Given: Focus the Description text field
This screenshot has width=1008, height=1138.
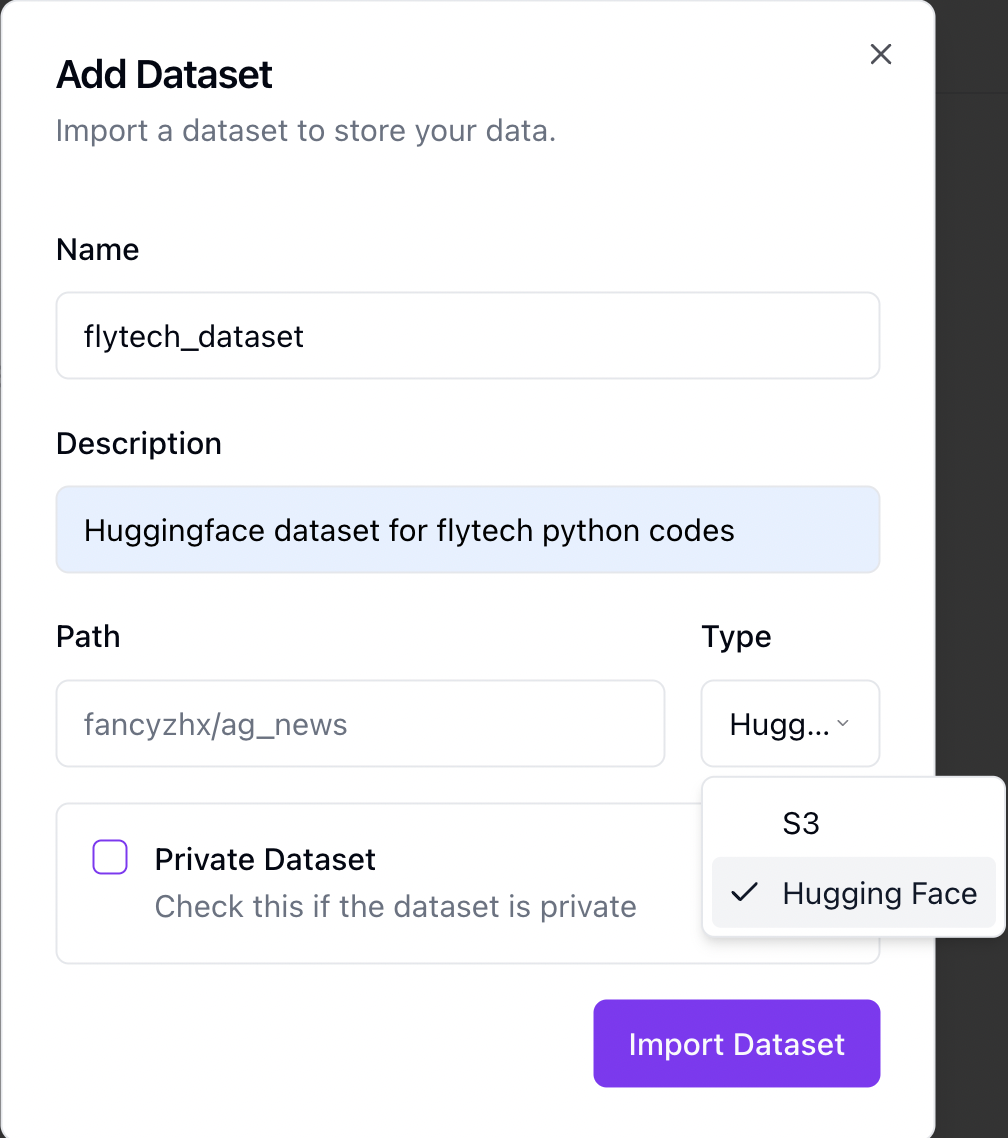Looking at the screenshot, I should click(467, 530).
